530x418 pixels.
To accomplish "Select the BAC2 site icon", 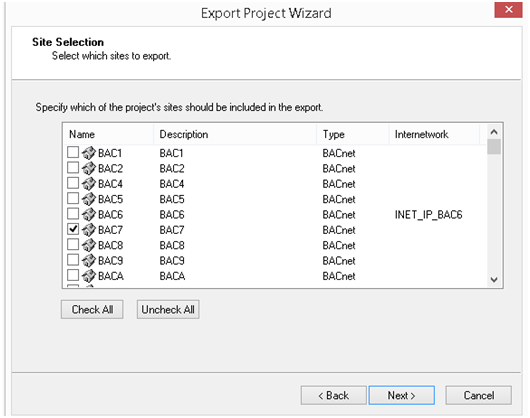I will [89, 168].
